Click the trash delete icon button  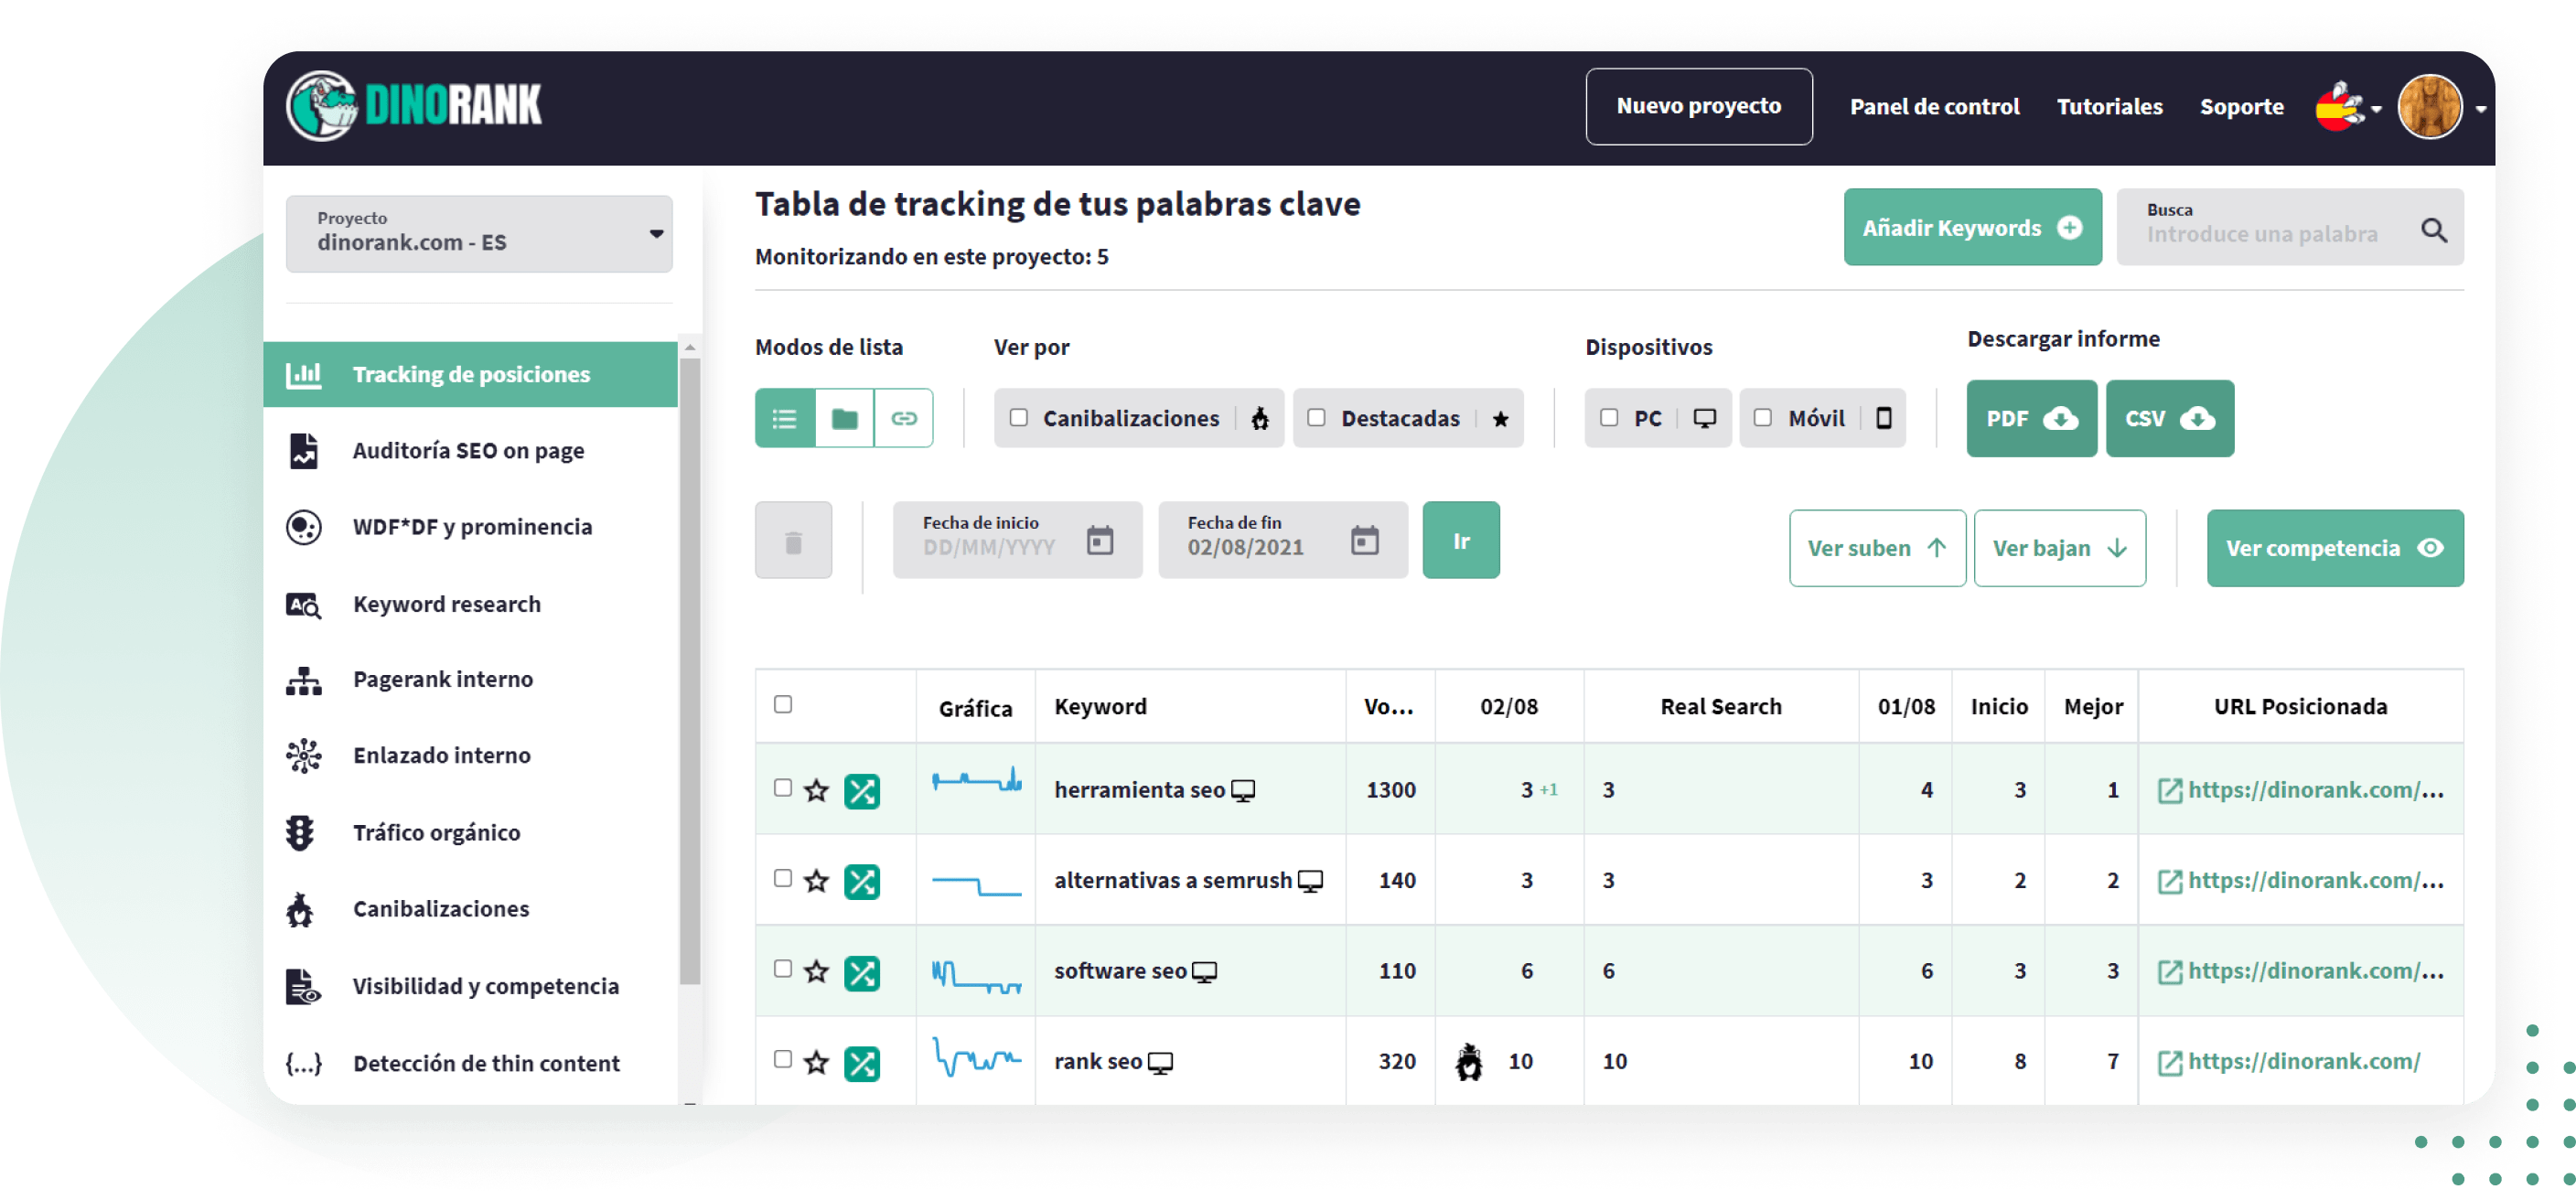(x=793, y=541)
